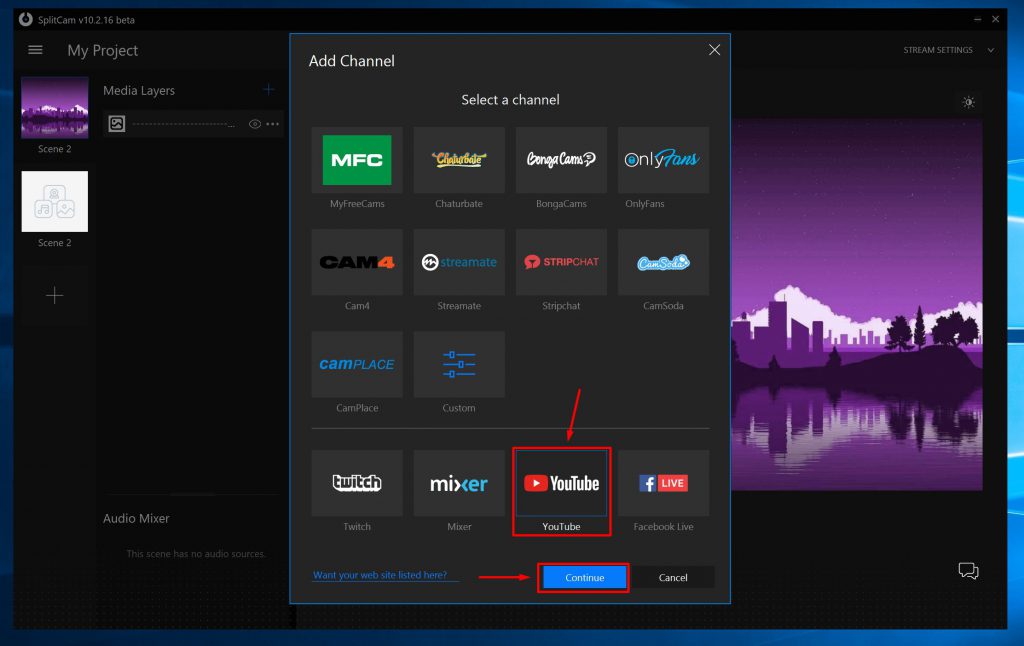1024x646 pixels.
Task: Click the Continue button
Action: tap(584, 577)
